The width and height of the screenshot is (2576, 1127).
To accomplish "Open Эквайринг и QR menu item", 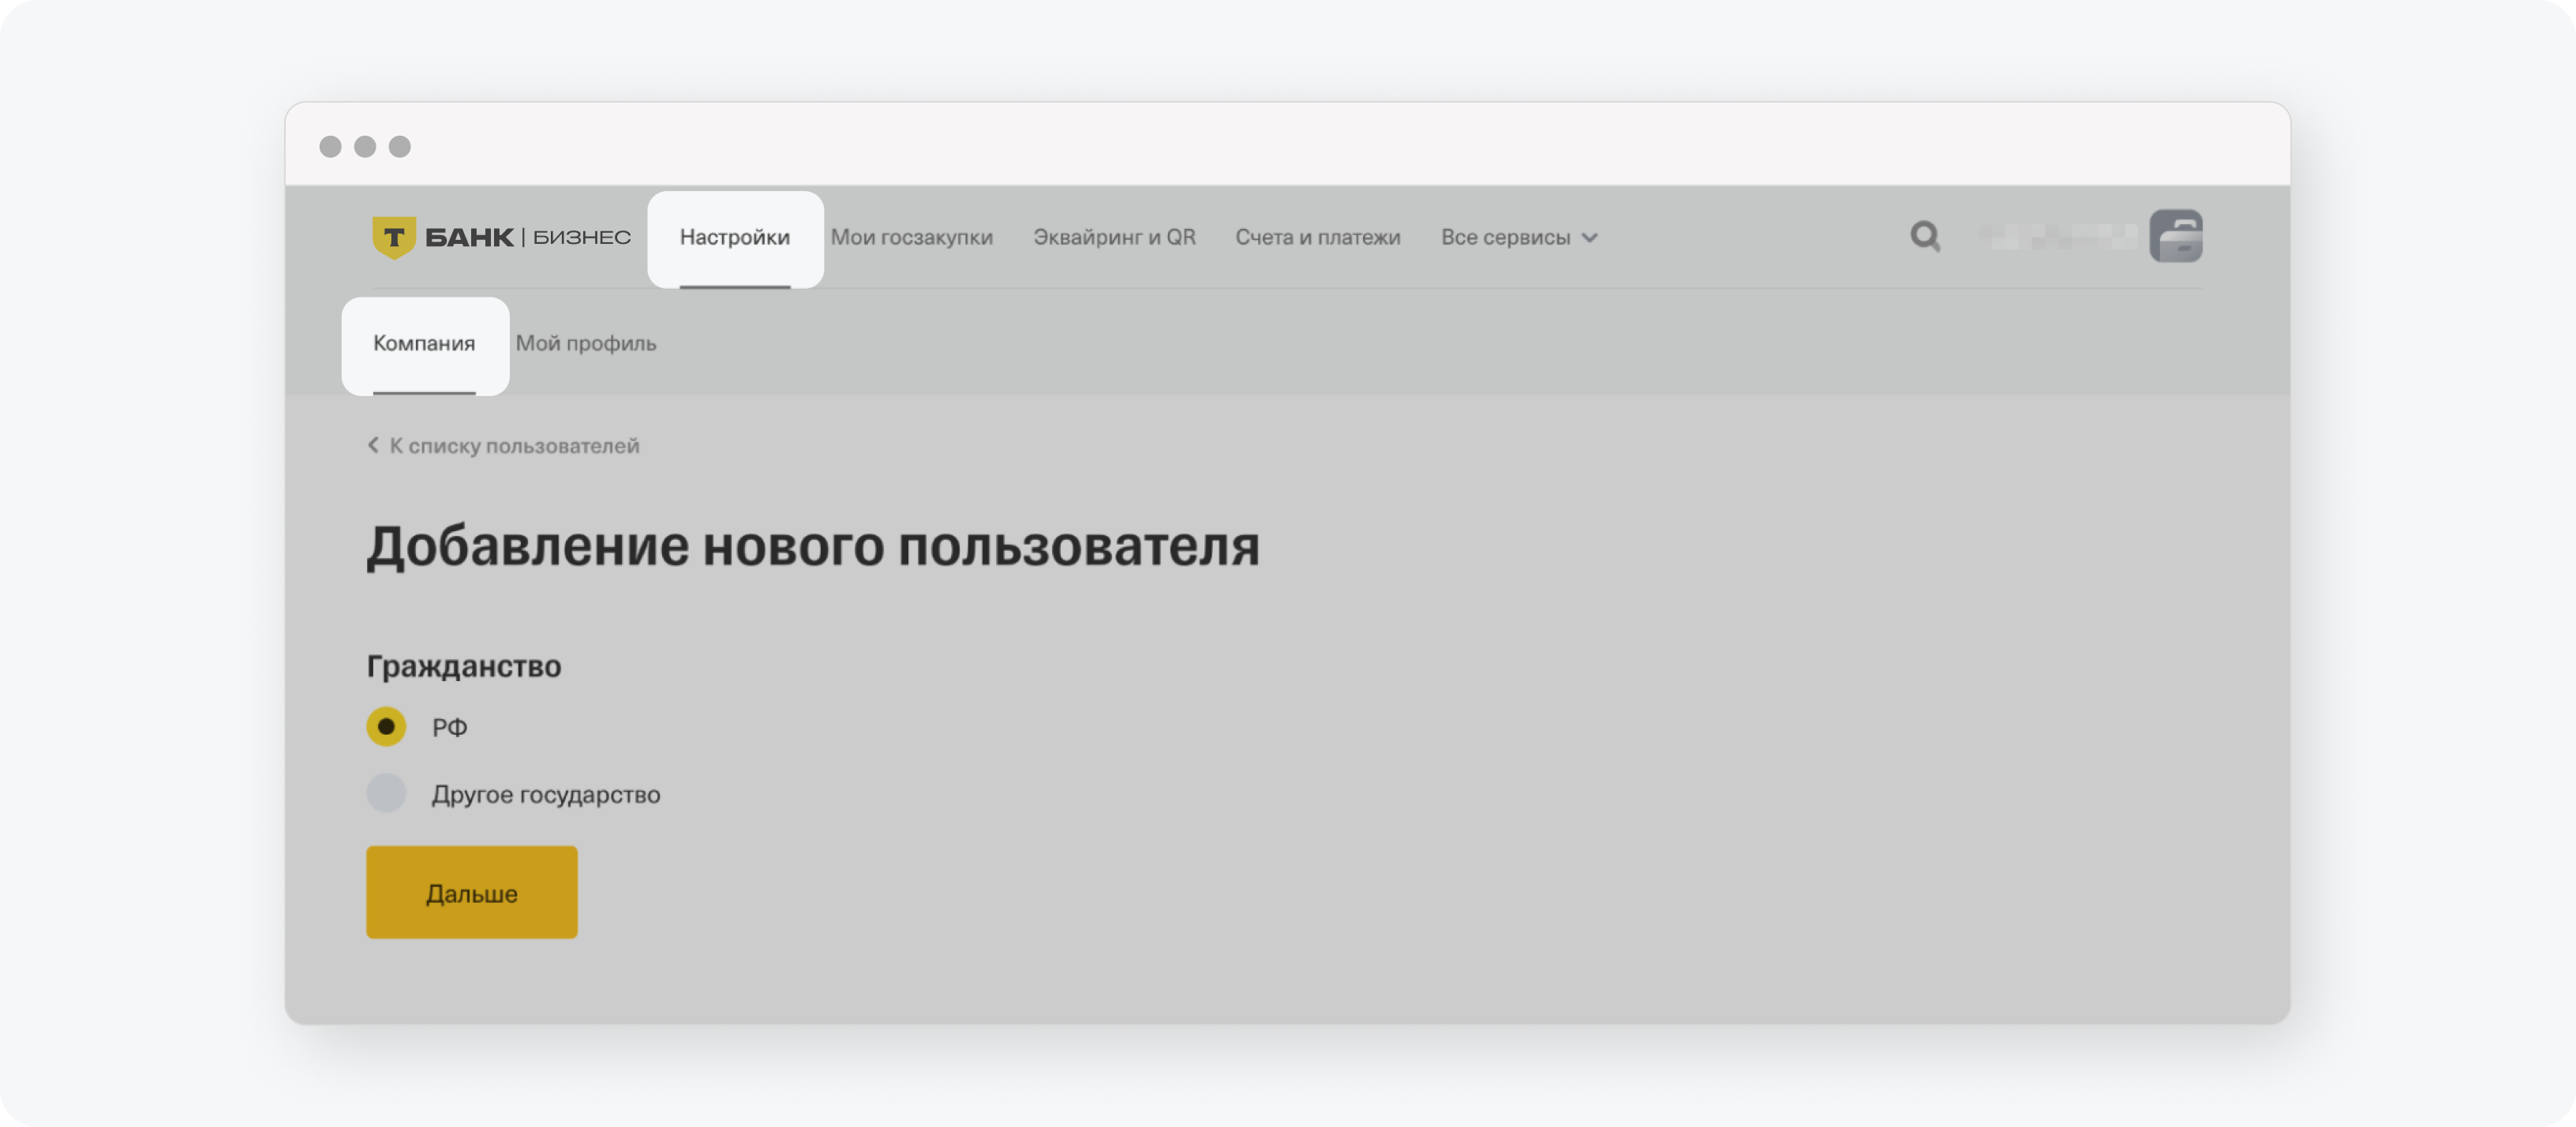I will click(x=1114, y=237).
